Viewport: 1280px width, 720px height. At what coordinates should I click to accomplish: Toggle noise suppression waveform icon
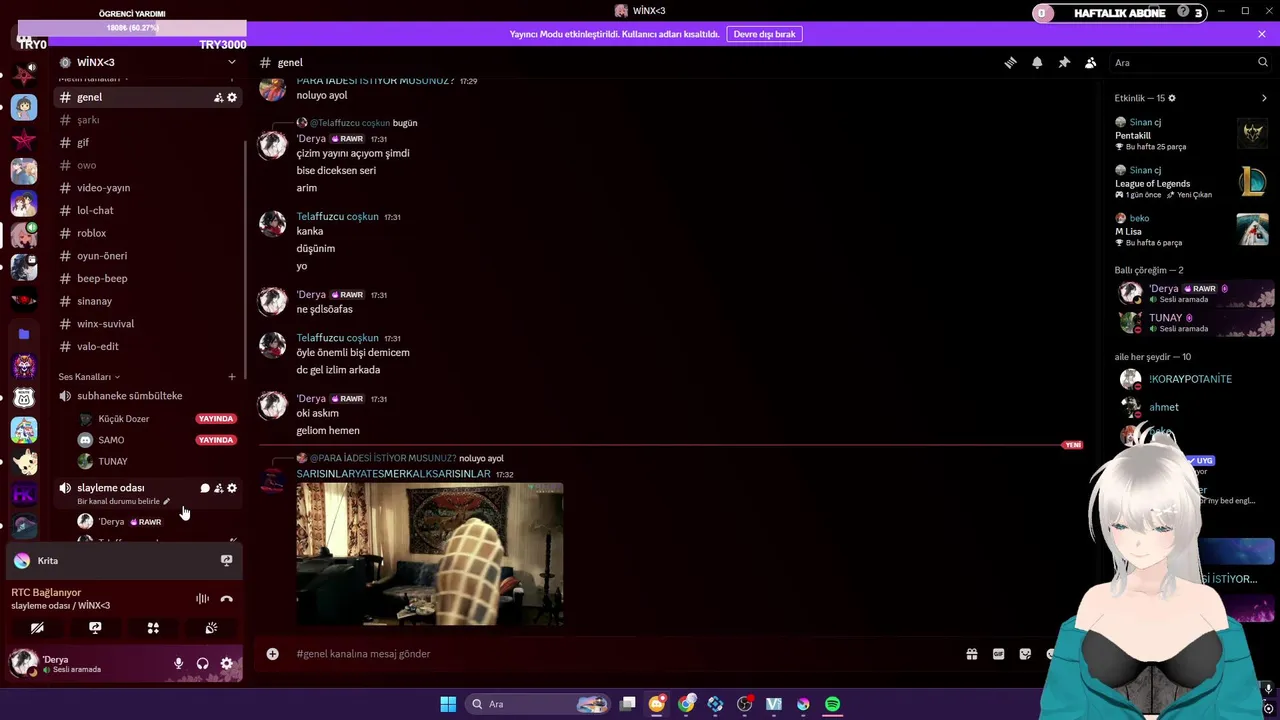pos(202,599)
